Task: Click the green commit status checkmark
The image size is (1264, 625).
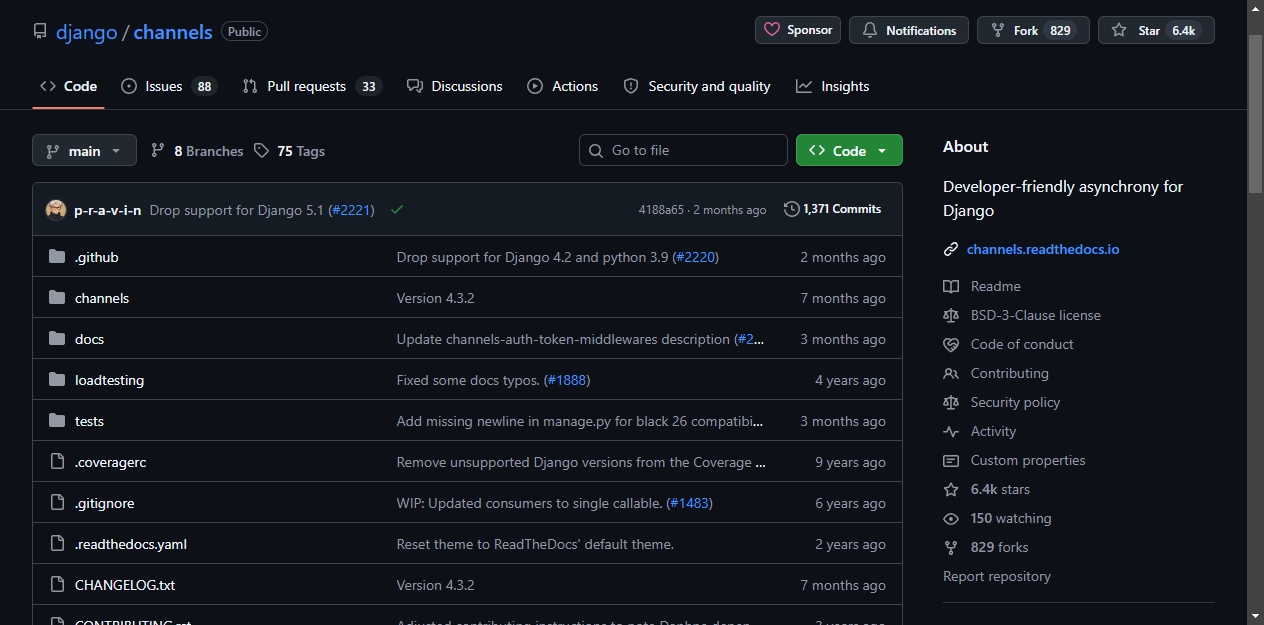Action: tap(397, 210)
